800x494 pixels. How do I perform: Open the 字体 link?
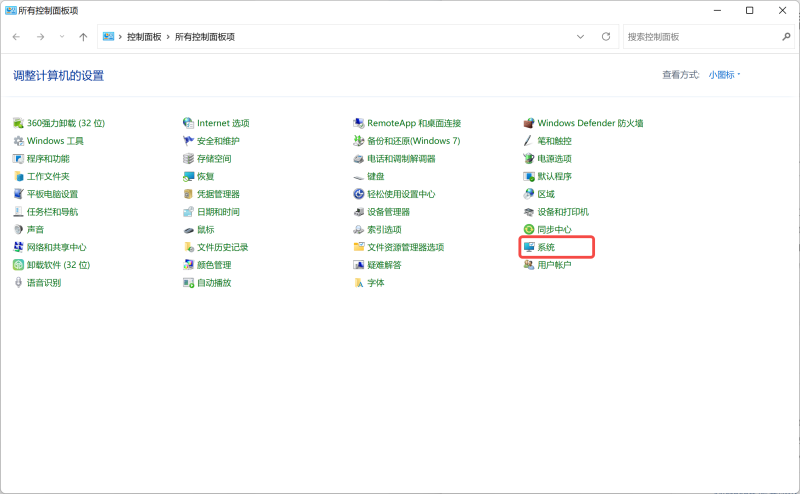(376, 283)
